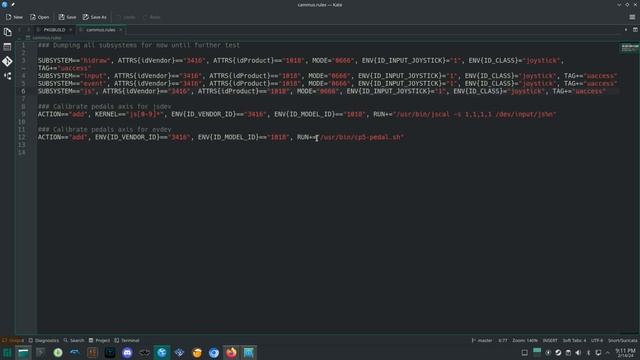Click the display configuration tray icon
The width and height of the screenshot is (640, 360).
tap(598, 353)
